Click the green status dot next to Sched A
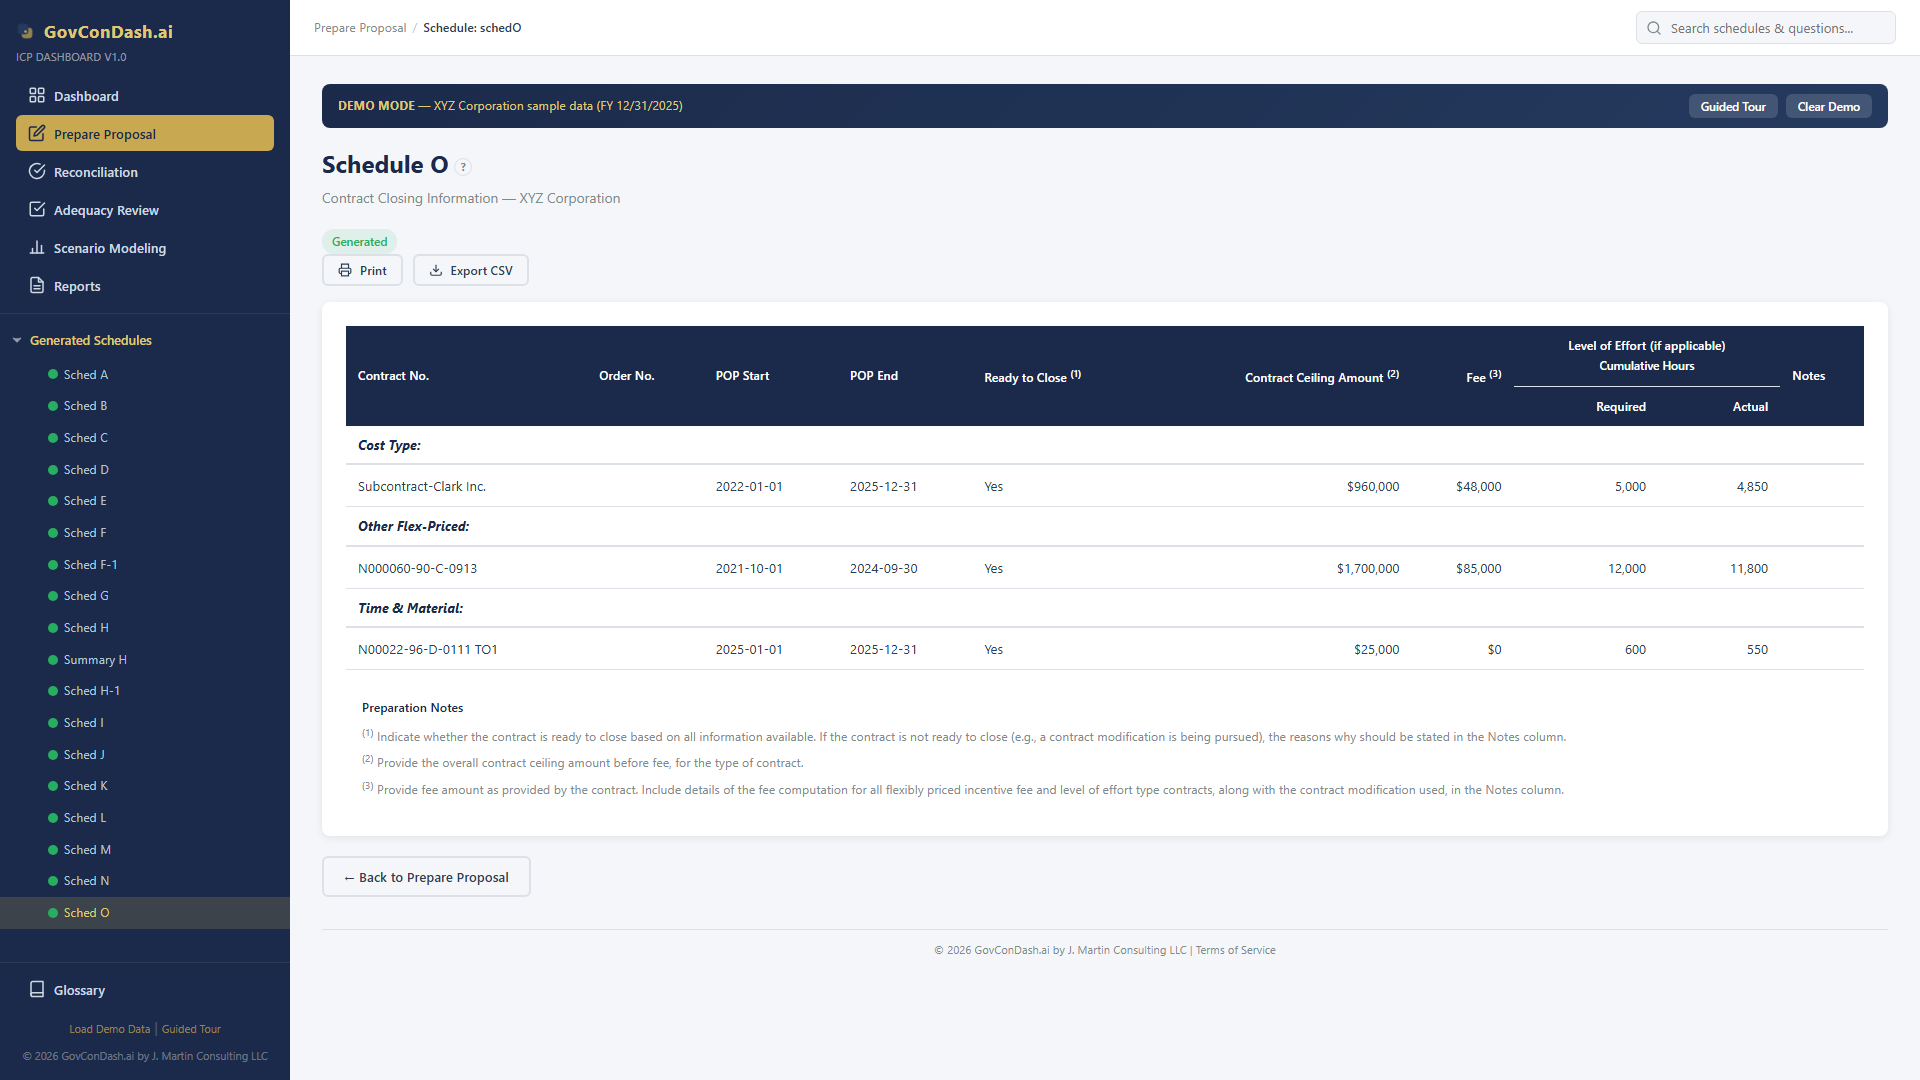The width and height of the screenshot is (1920, 1080). [51, 374]
